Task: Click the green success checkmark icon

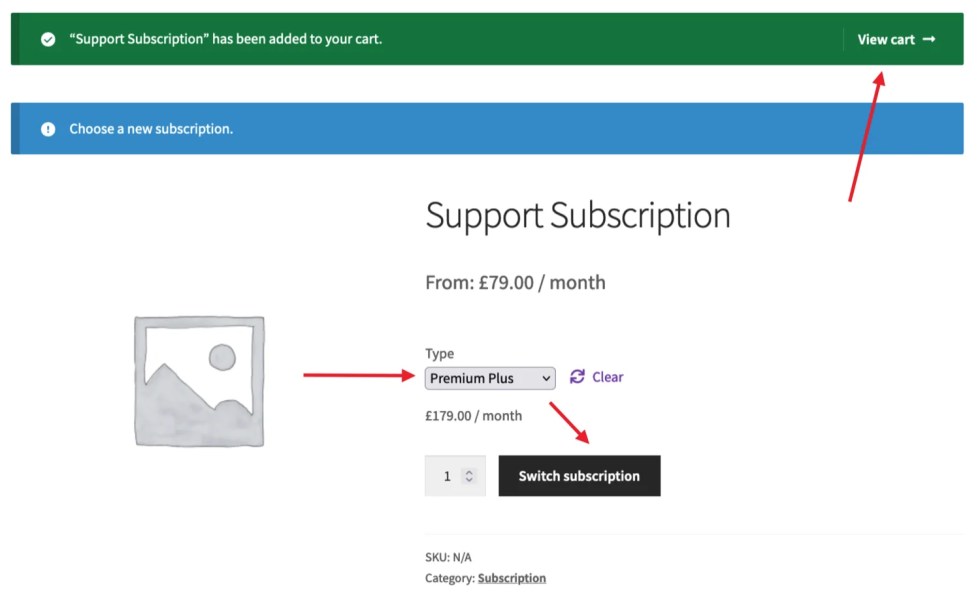Action: (47, 40)
